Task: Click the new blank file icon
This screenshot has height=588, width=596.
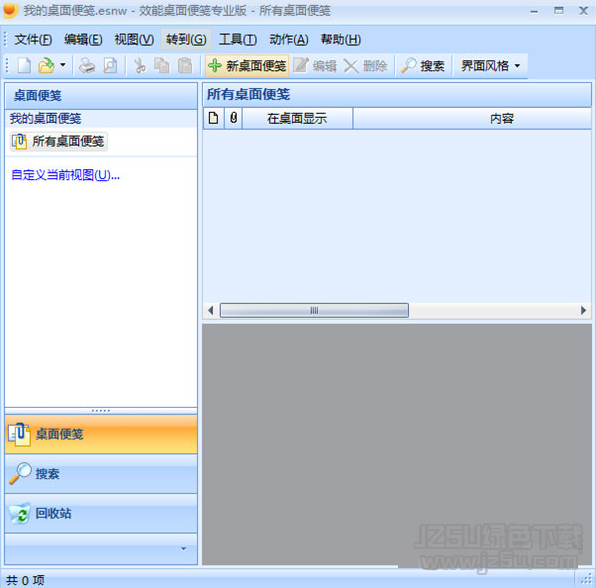Action: (x=24, y=66)
